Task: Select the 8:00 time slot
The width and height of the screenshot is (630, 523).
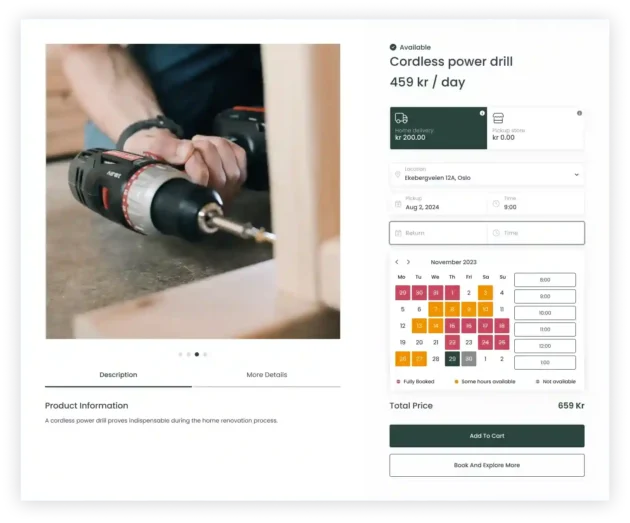Action: [x=545, y=280]
